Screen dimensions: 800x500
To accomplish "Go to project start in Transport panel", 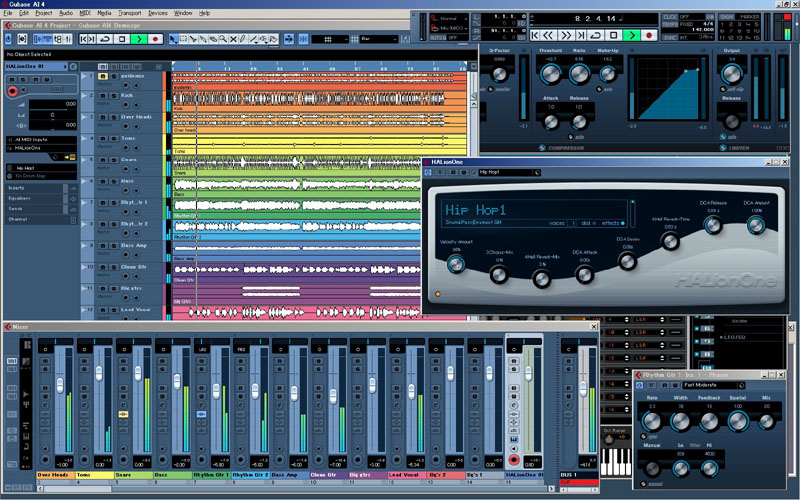I will [x=535, y=35].
